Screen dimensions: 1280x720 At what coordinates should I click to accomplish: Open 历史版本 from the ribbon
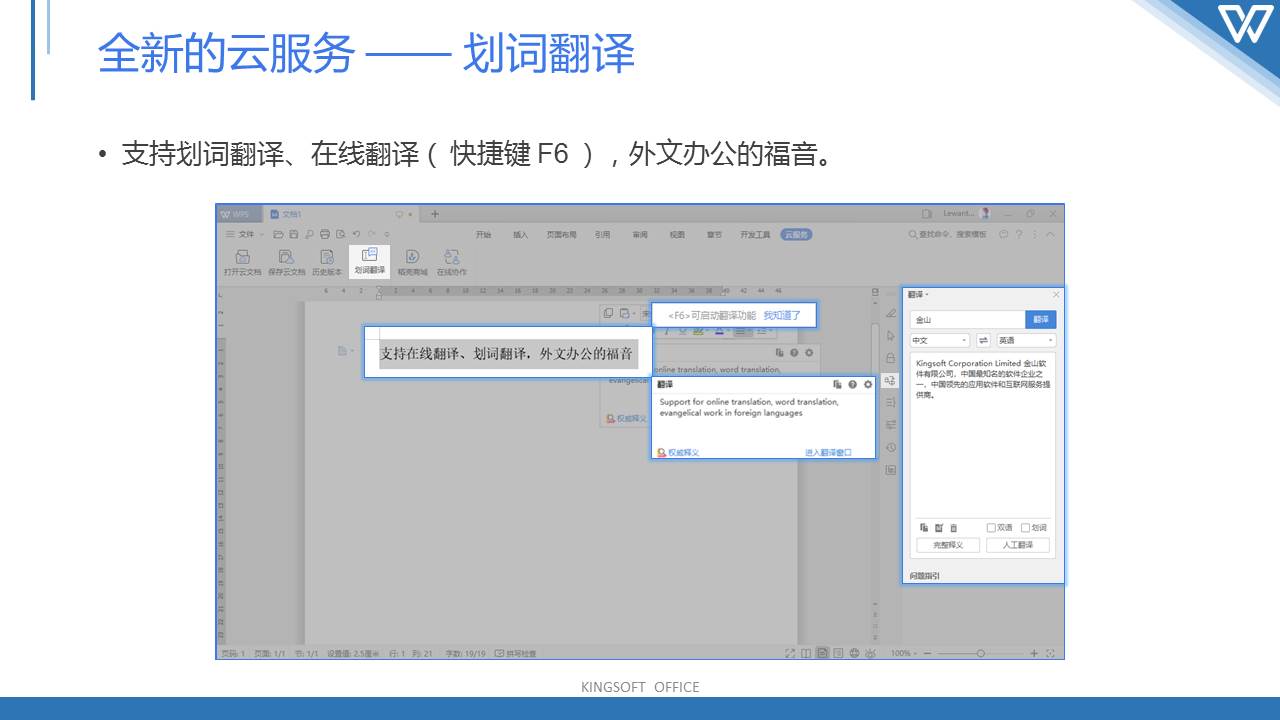[327, 261]
